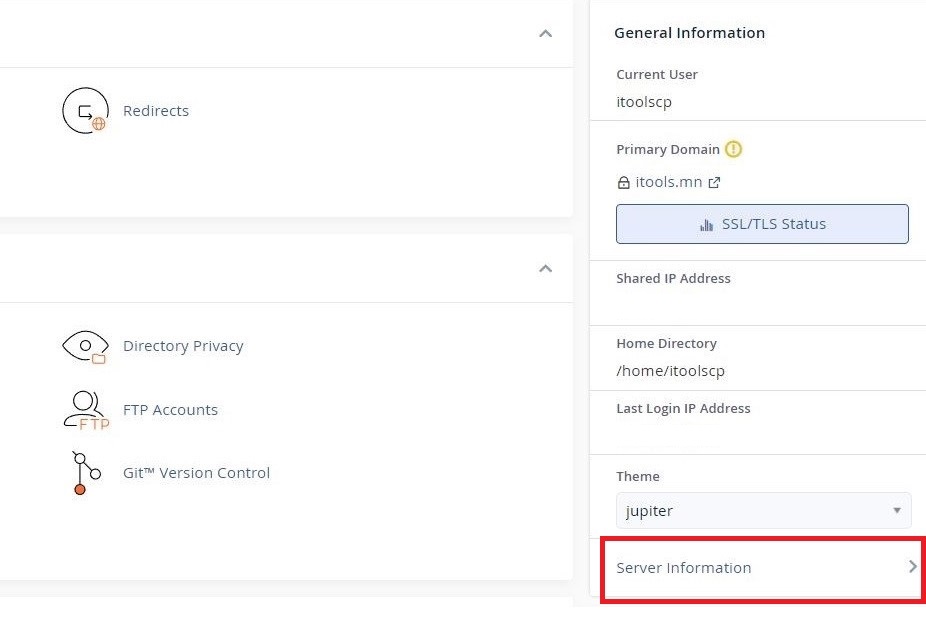Click the Primary Domain warning icon
Image resolution: width=926 pixels, height=618 pixels.
(733, 149)
